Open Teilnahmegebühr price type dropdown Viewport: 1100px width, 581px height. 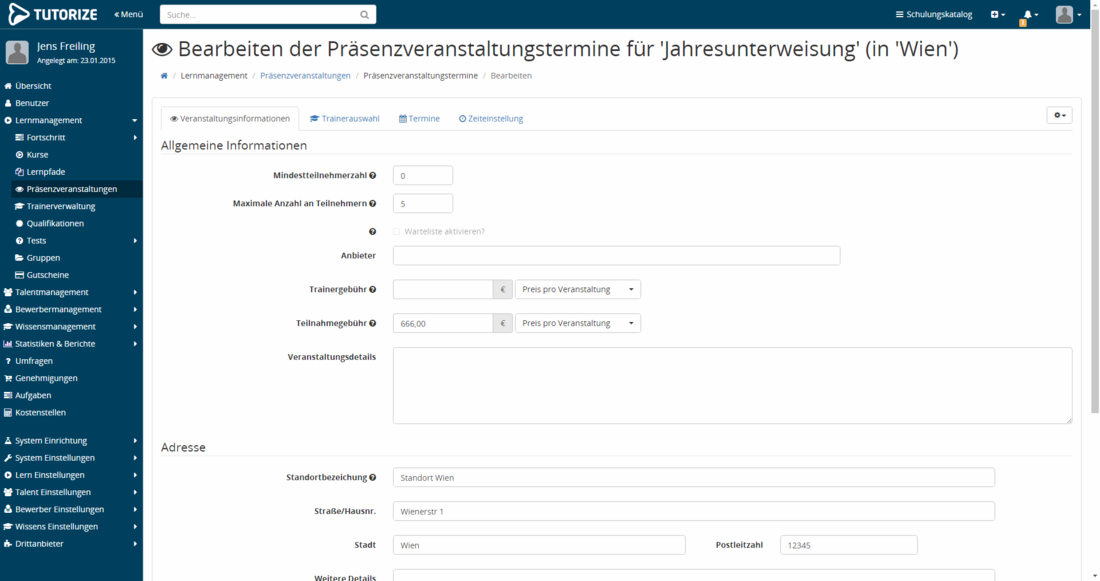577,323
